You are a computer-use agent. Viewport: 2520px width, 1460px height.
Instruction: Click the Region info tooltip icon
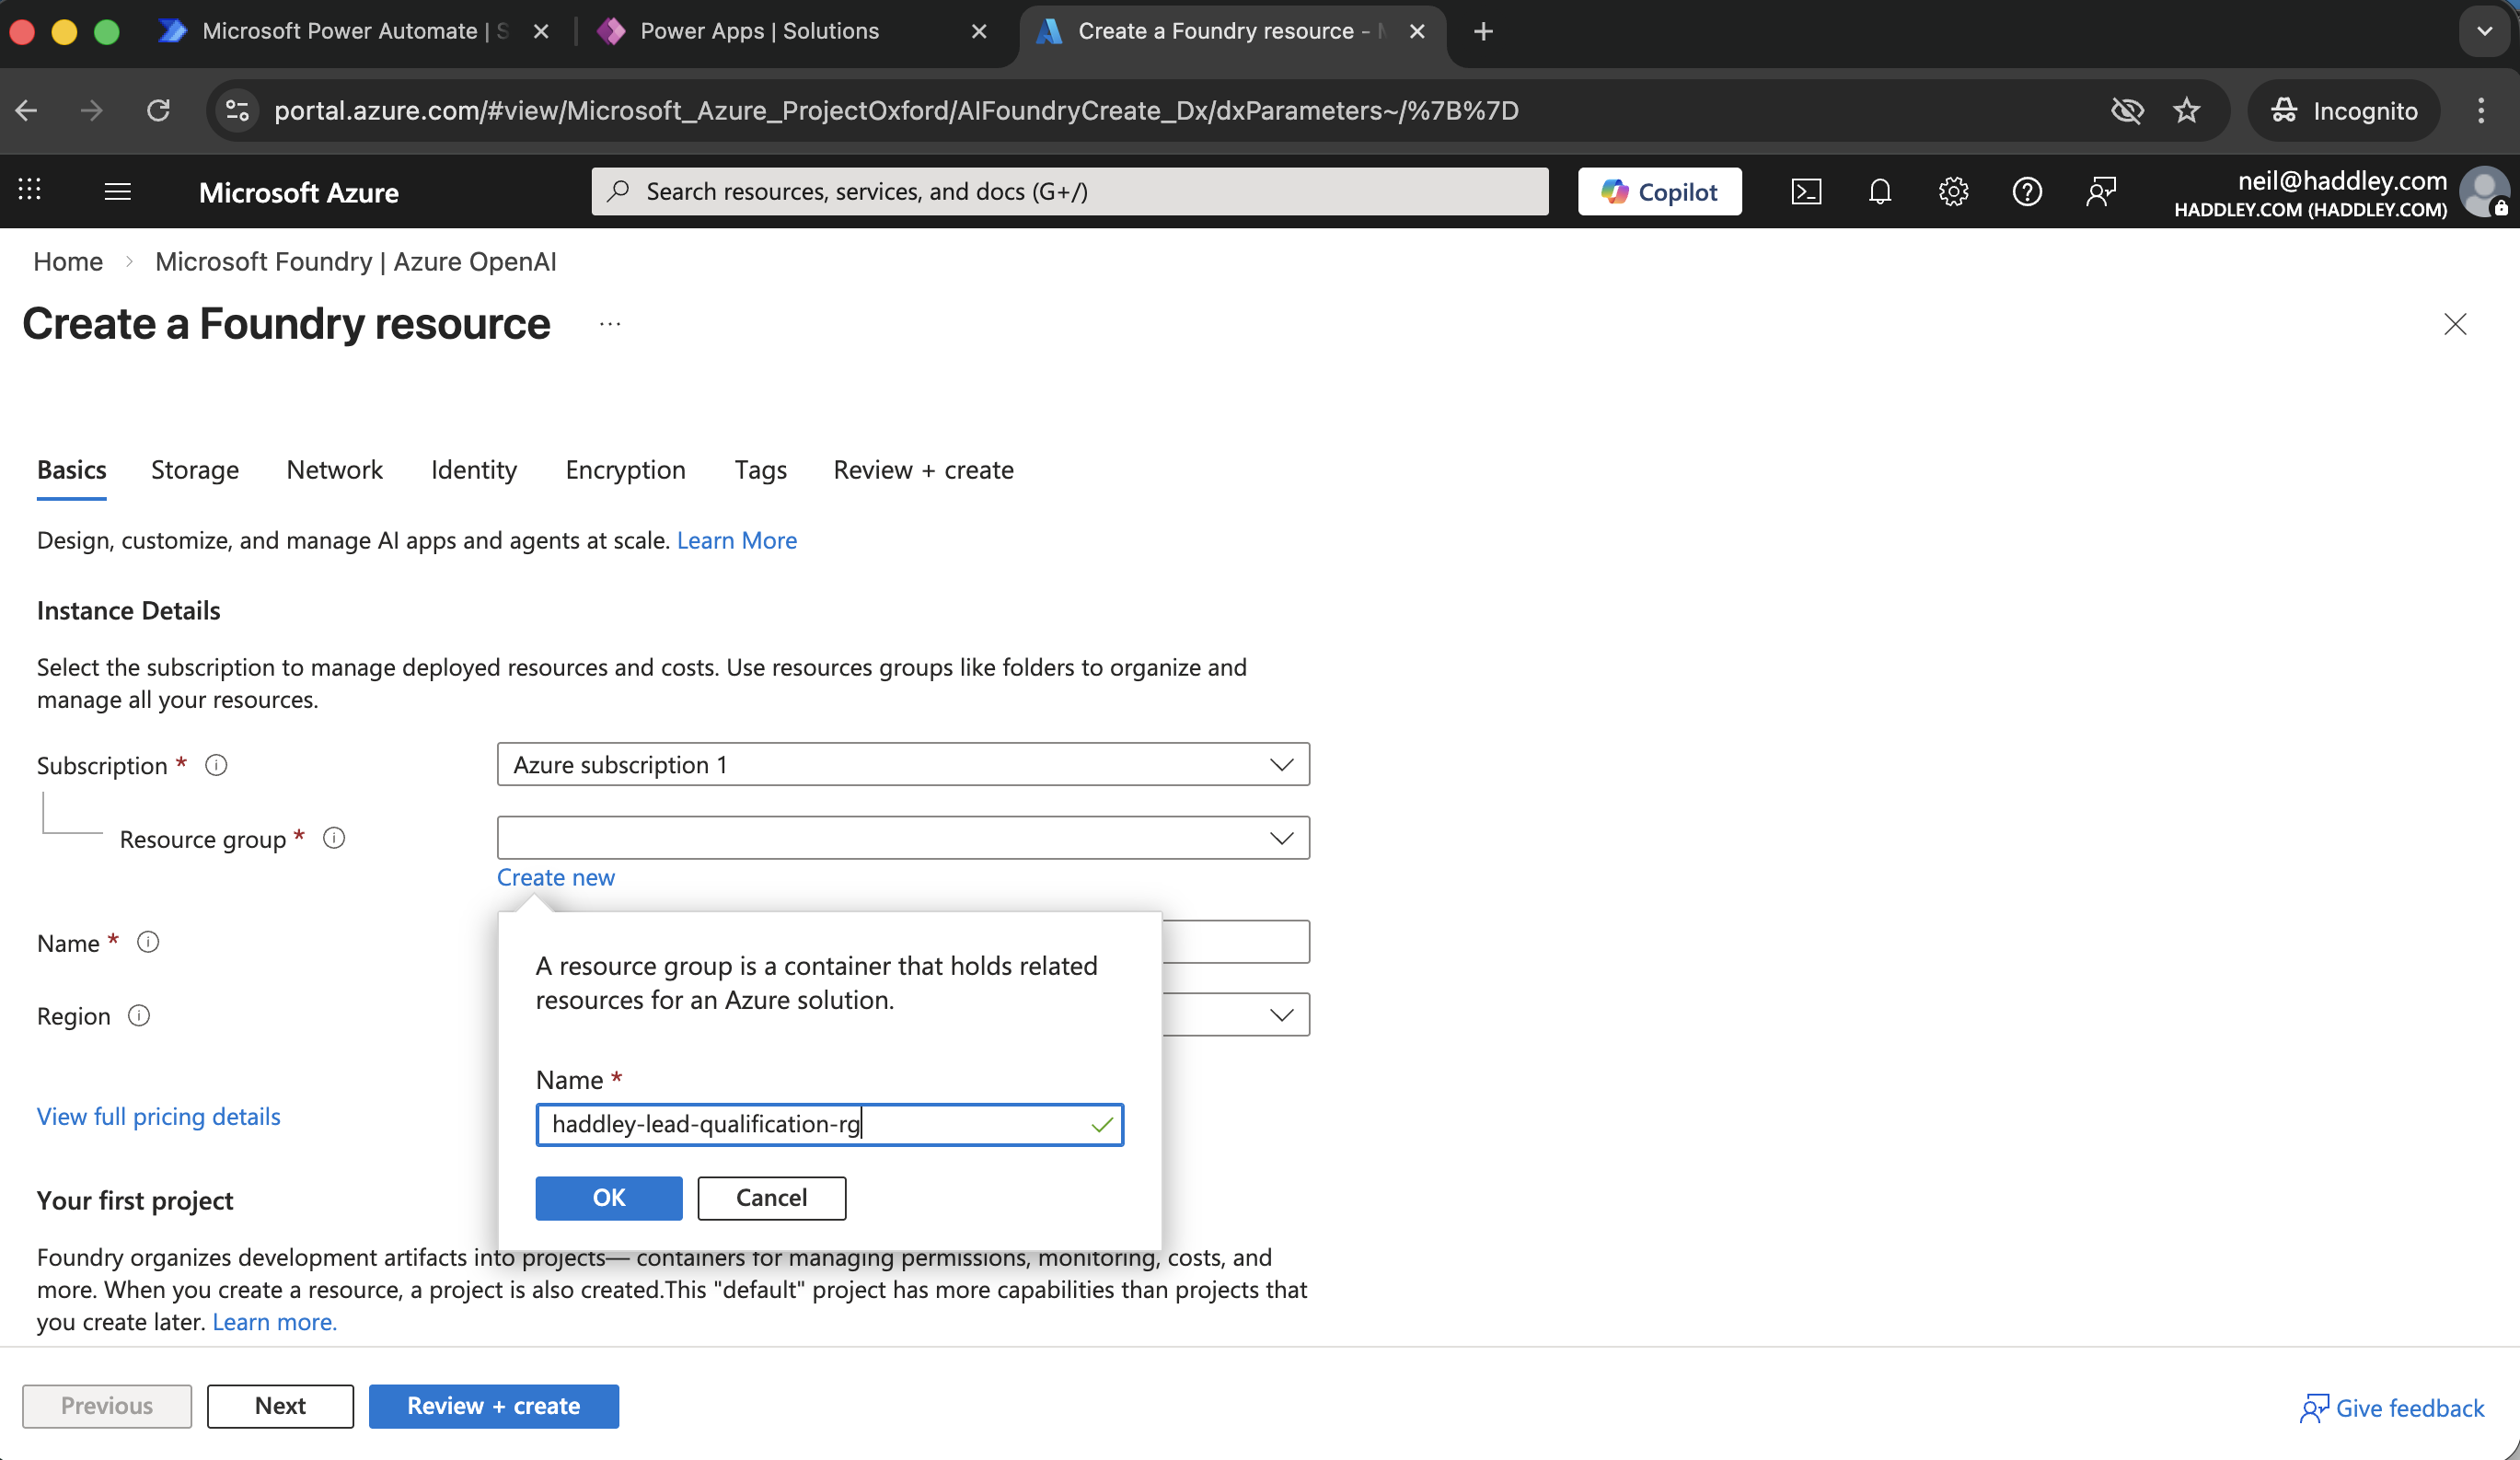click(x=139, y=1016)
